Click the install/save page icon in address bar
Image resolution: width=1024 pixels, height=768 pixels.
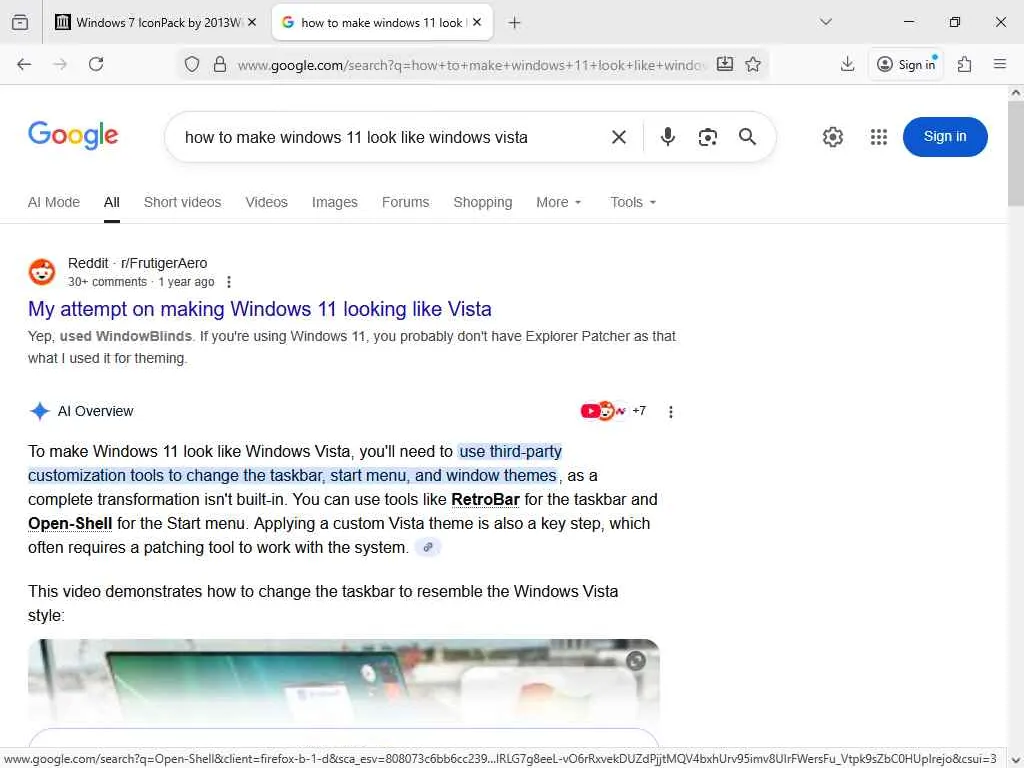coord(725,64)
